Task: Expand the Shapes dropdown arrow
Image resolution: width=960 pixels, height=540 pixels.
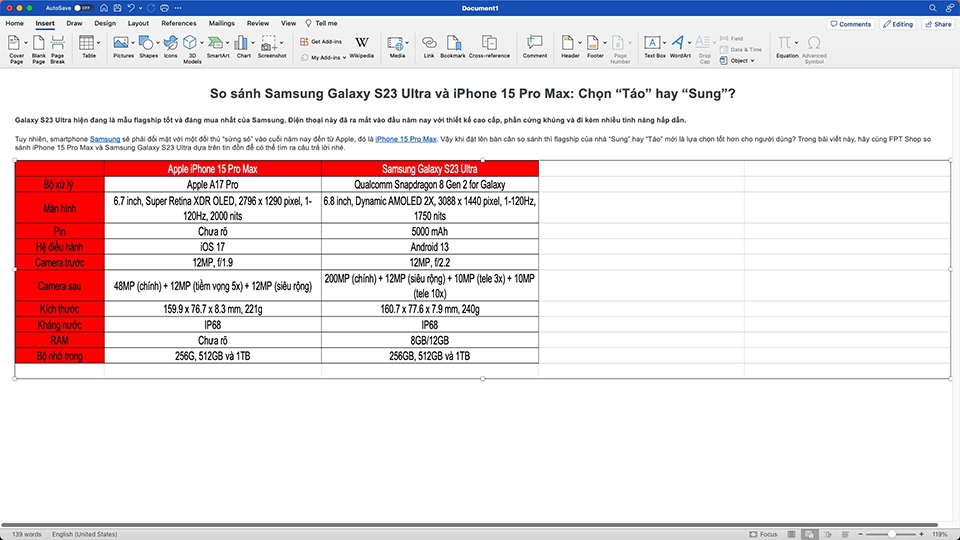Action: [x=157, y=43]
